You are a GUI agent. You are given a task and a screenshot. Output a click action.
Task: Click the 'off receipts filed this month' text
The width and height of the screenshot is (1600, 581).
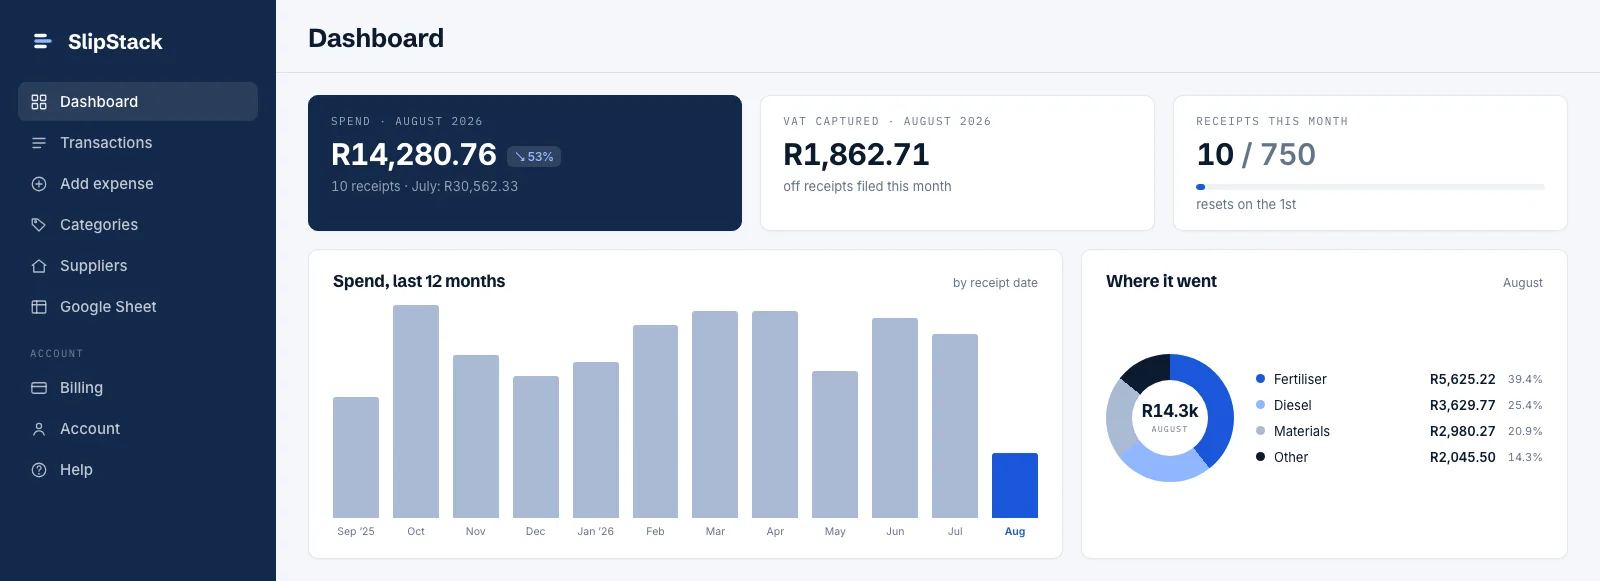tap(867, 186)
